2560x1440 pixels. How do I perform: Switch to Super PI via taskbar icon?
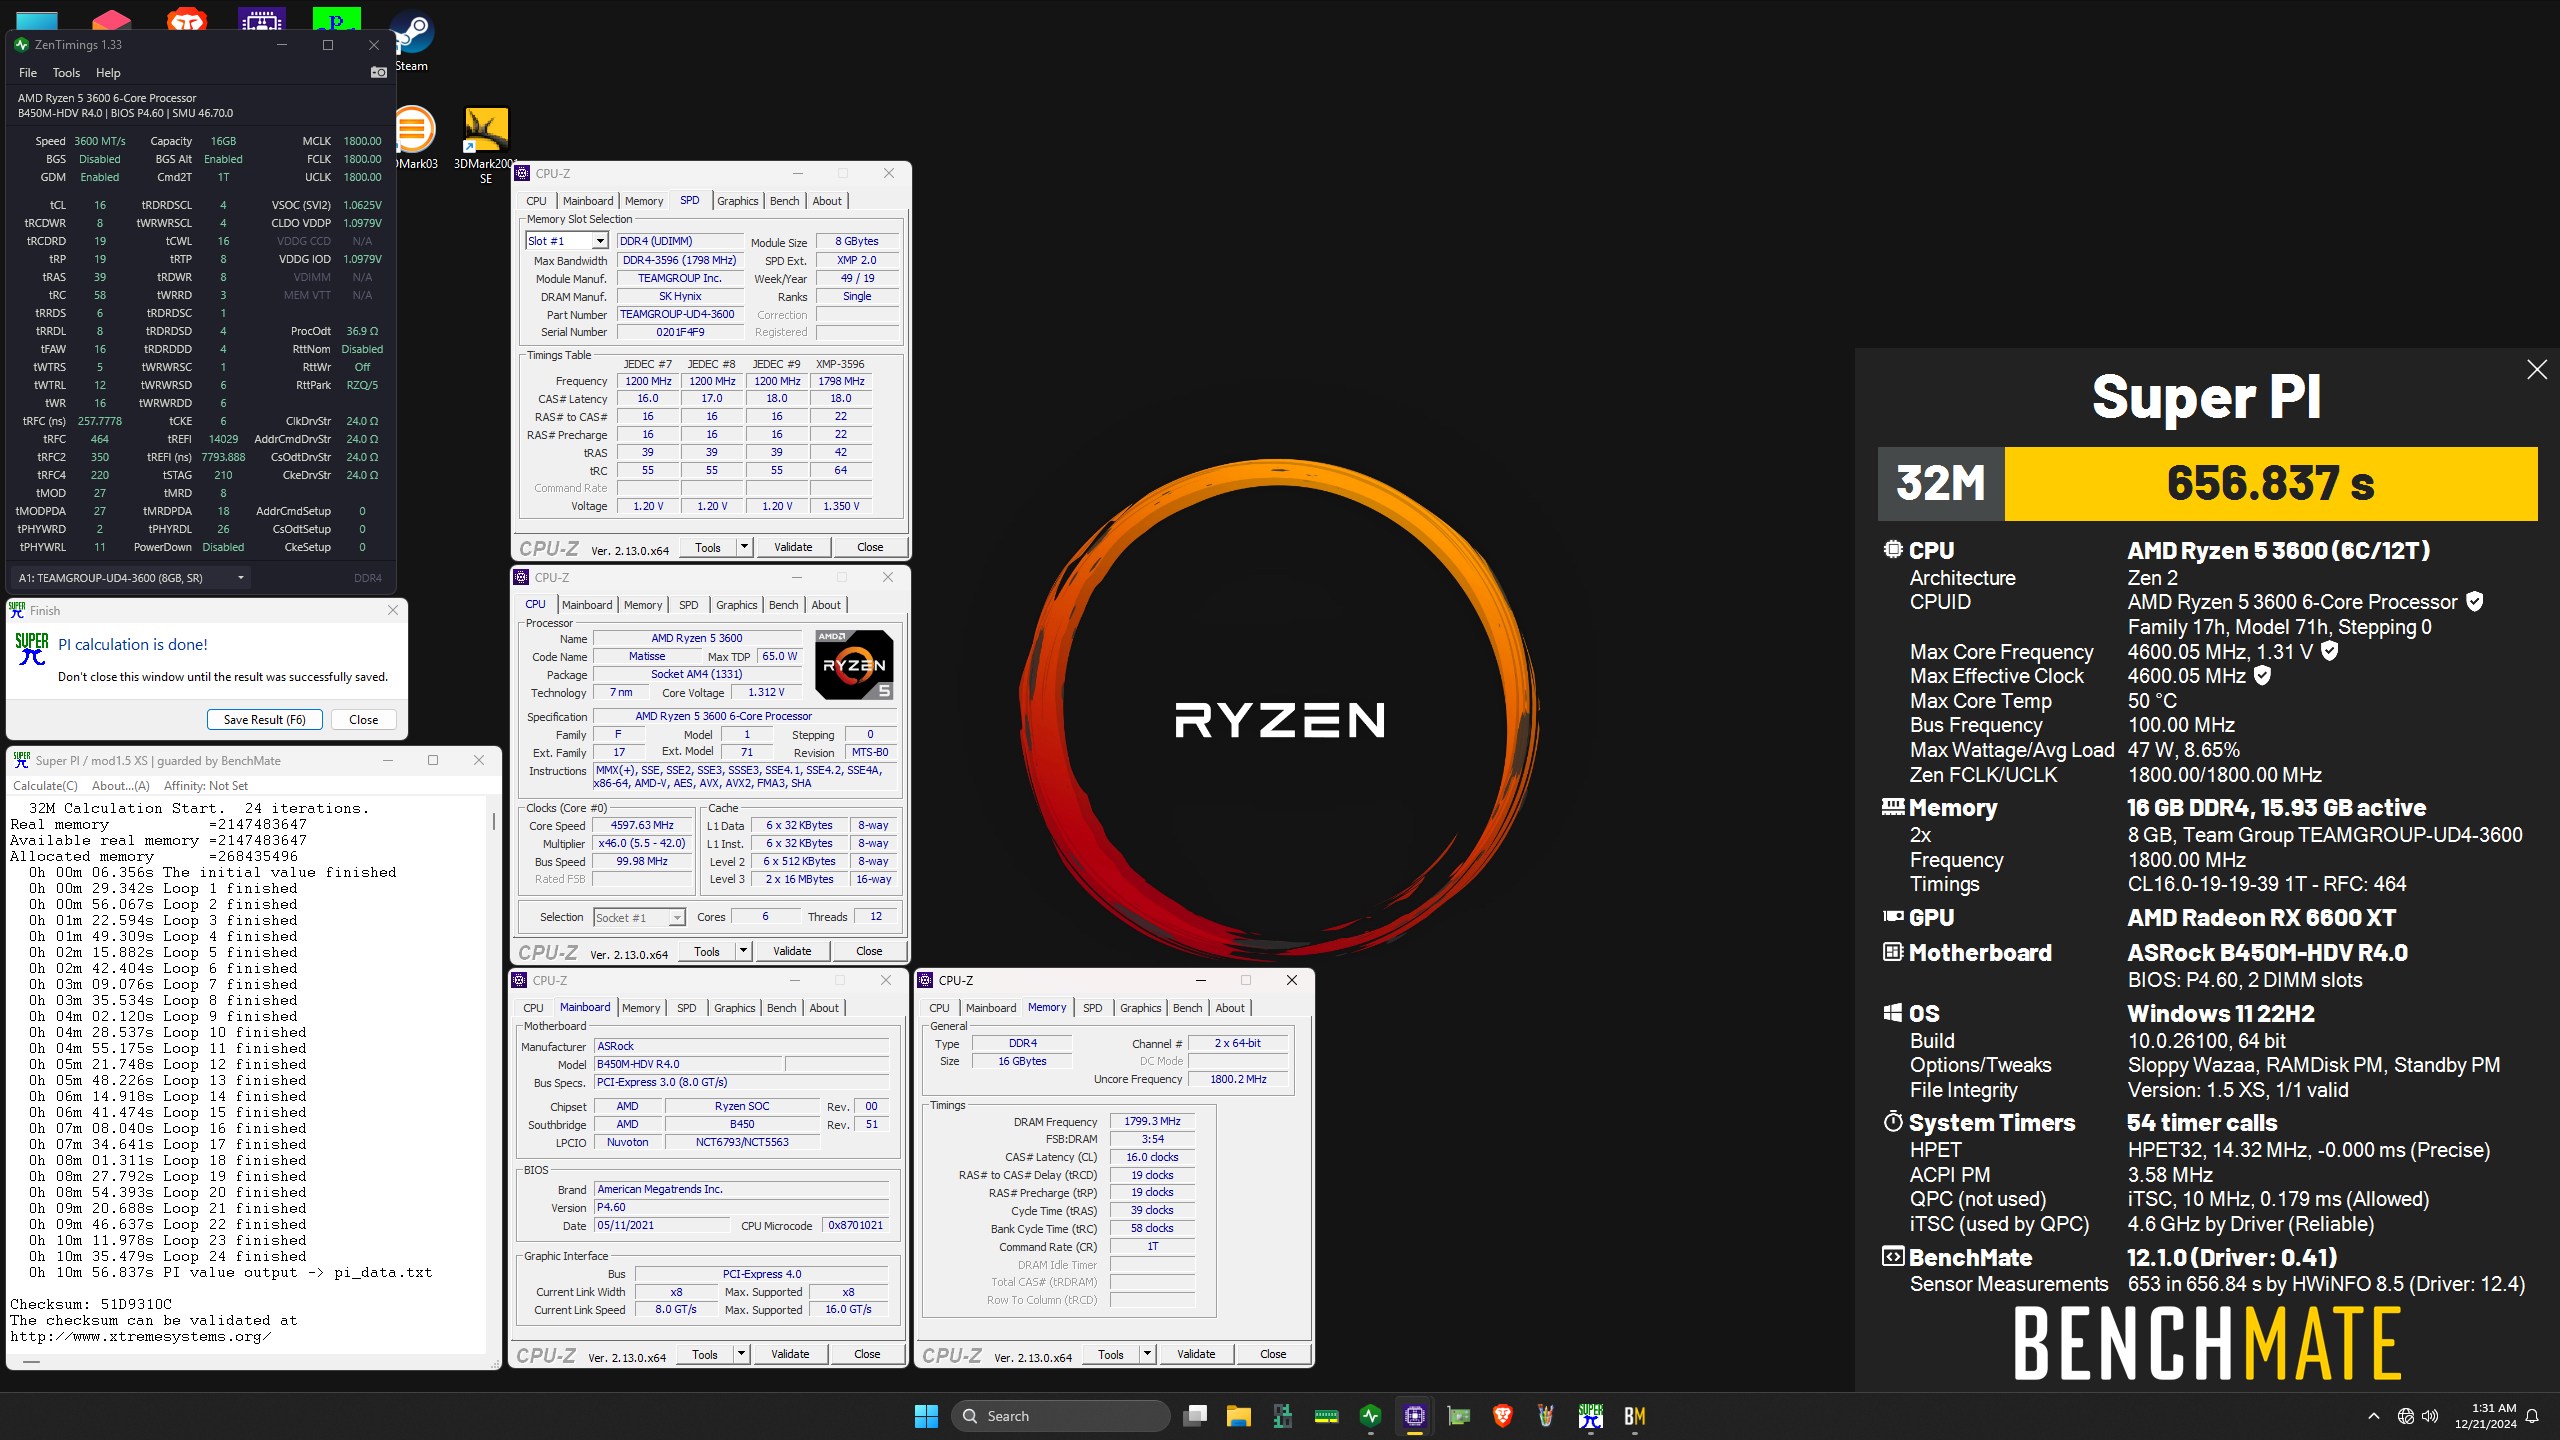(x=1590, y=1416)
